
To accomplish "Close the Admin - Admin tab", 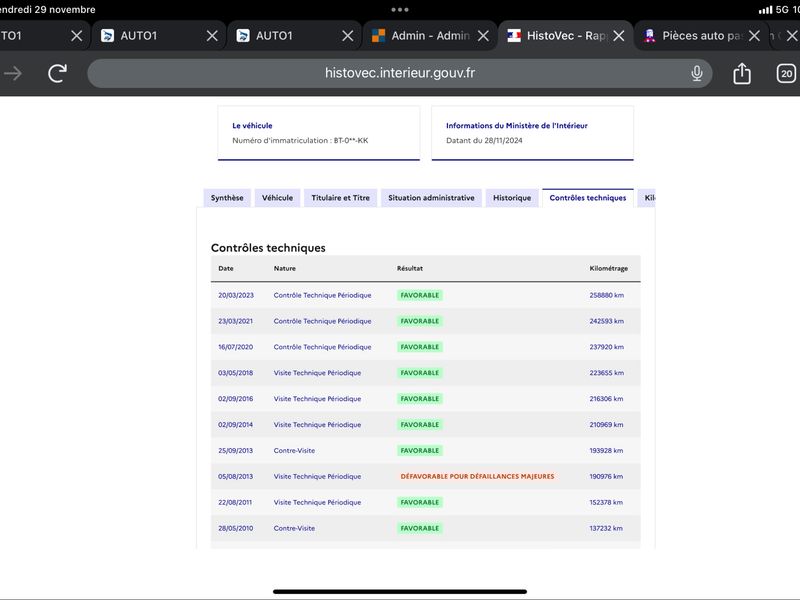I will pos(483,36).
